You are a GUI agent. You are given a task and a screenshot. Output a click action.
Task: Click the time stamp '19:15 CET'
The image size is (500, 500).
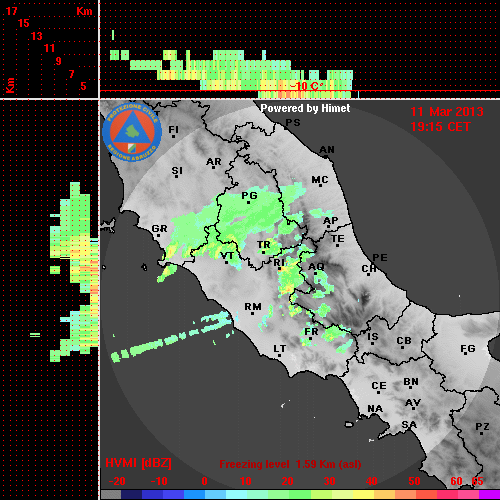[x=440, y=127]
